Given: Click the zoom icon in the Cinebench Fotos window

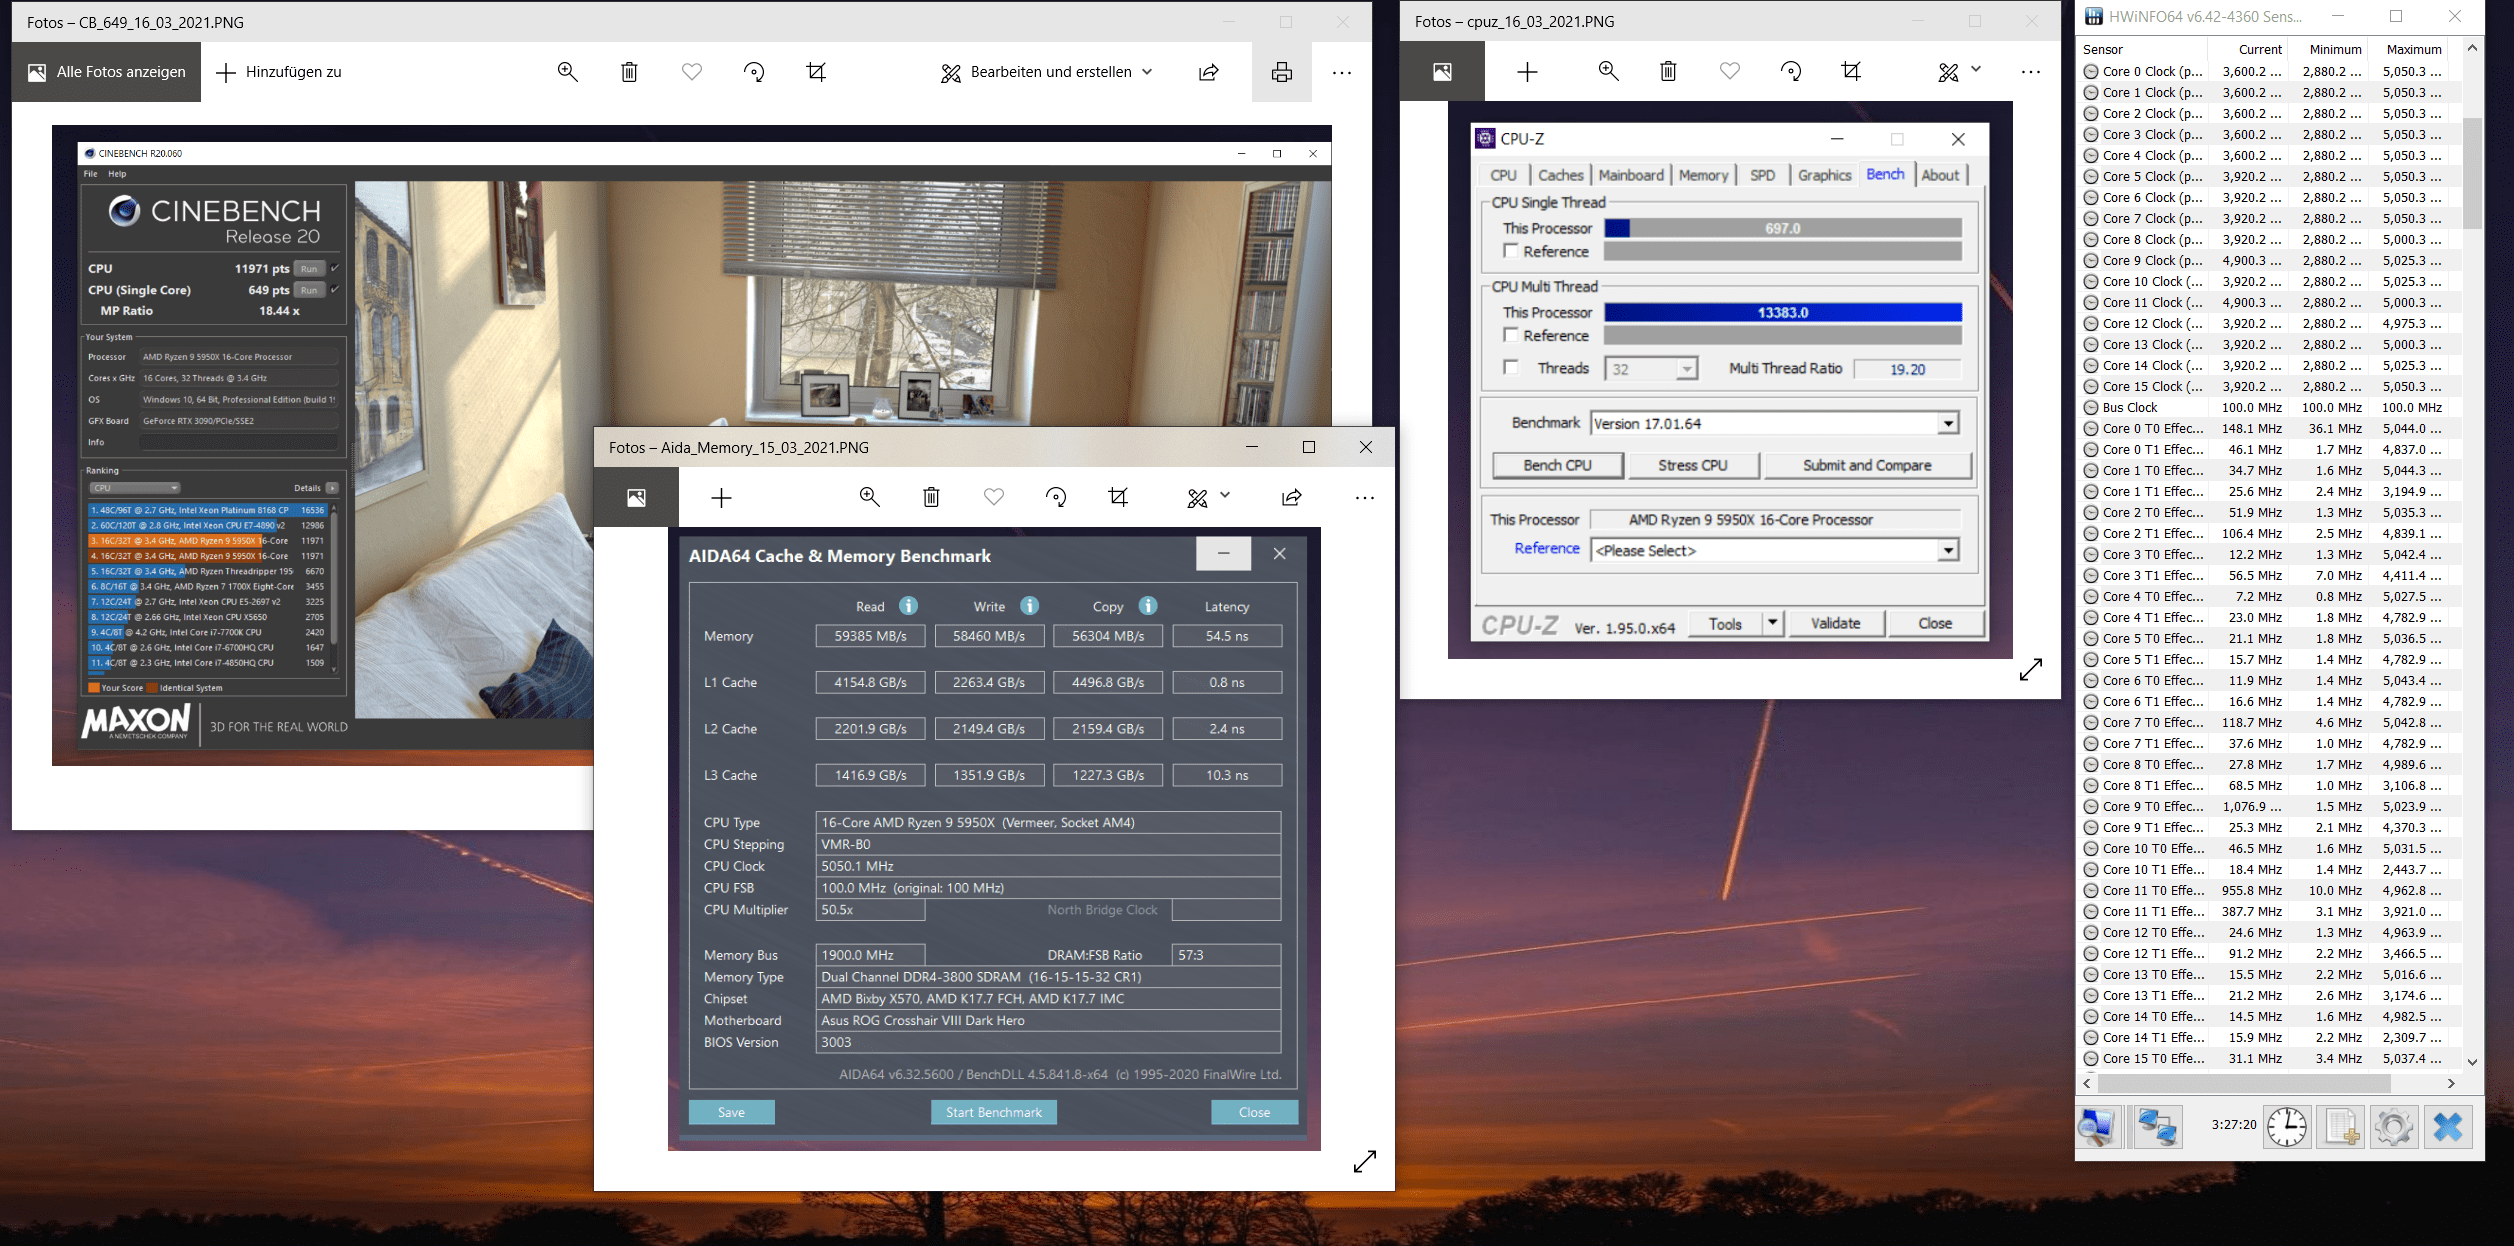Looking at the screenshot, I should [567, 72].
